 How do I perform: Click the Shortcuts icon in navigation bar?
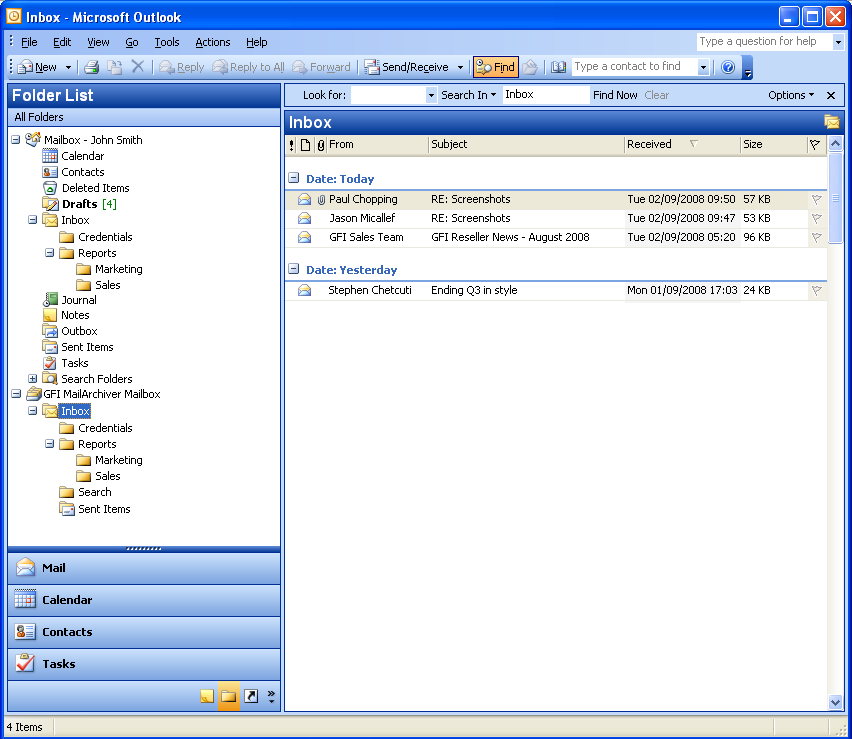click(x=251, y=696)
